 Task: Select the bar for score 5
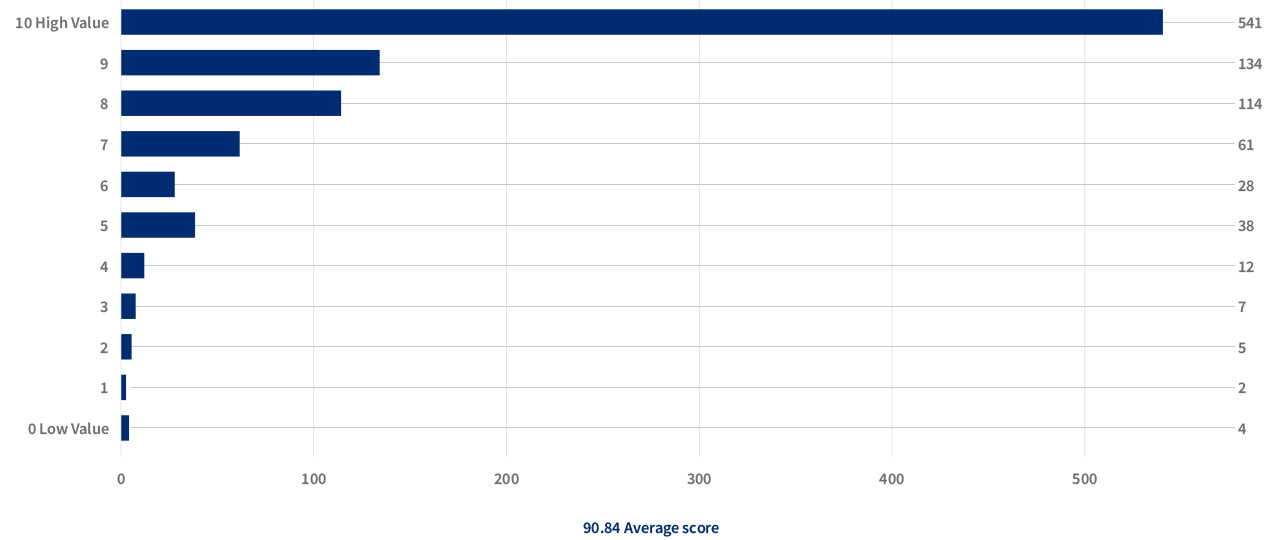coord(158,225)
